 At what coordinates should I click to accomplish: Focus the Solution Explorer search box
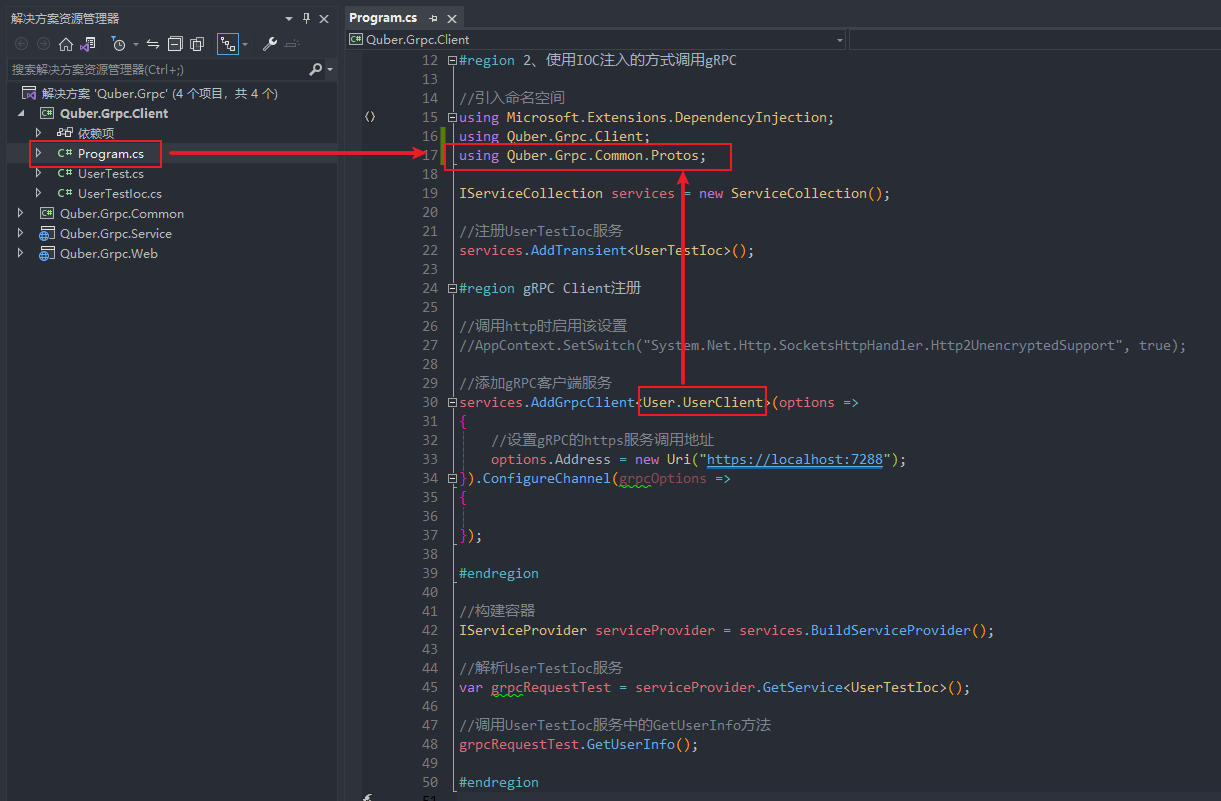(158, 69)
